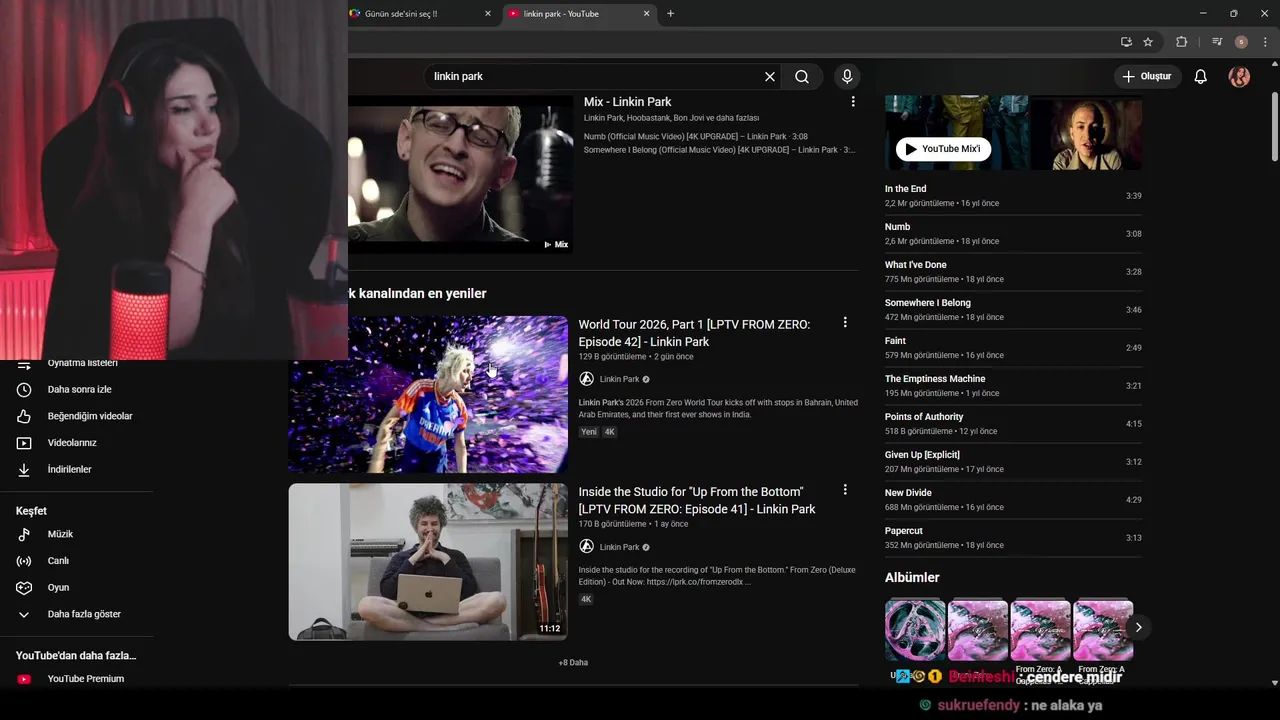This screenshot has width=1280, height=720.
Task: Click YouTube'dan daha fazla heading
Action: [76, 656]
